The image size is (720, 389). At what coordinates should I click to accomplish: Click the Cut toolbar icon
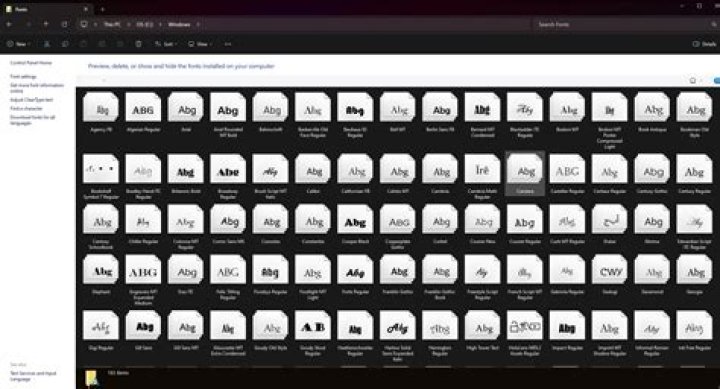coord(47,44)
